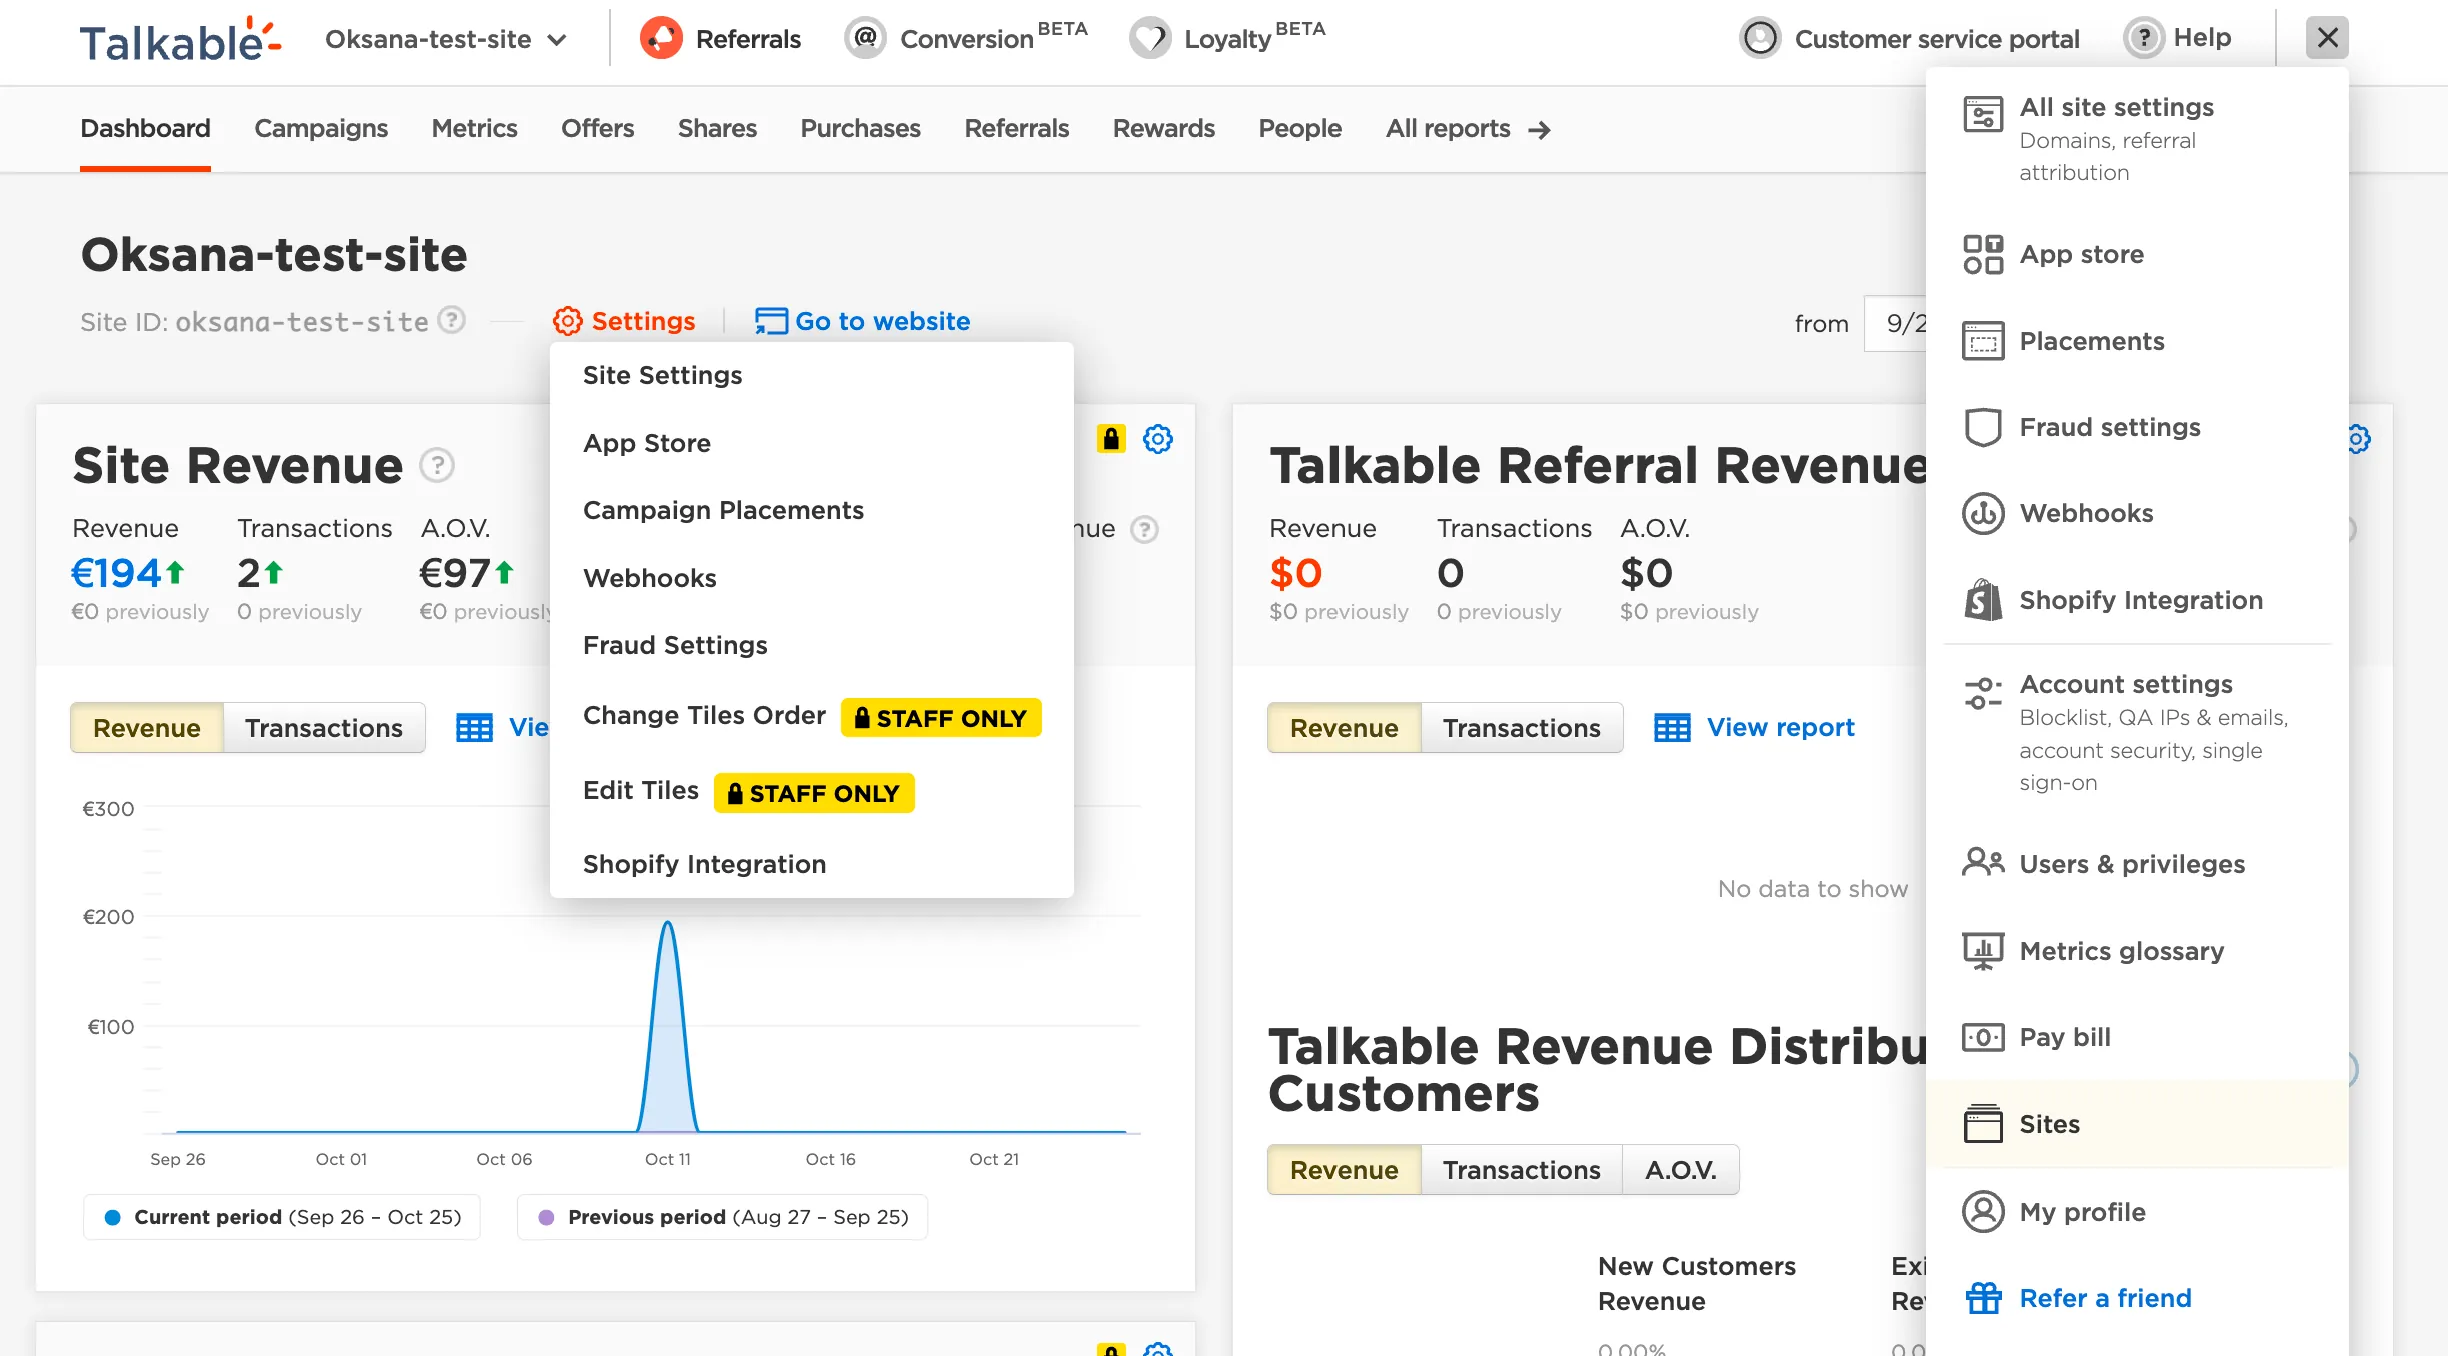This screenshot has height=1356, width=2448.
Task: Open the Placements sidebar icon
Action: 1982,341
